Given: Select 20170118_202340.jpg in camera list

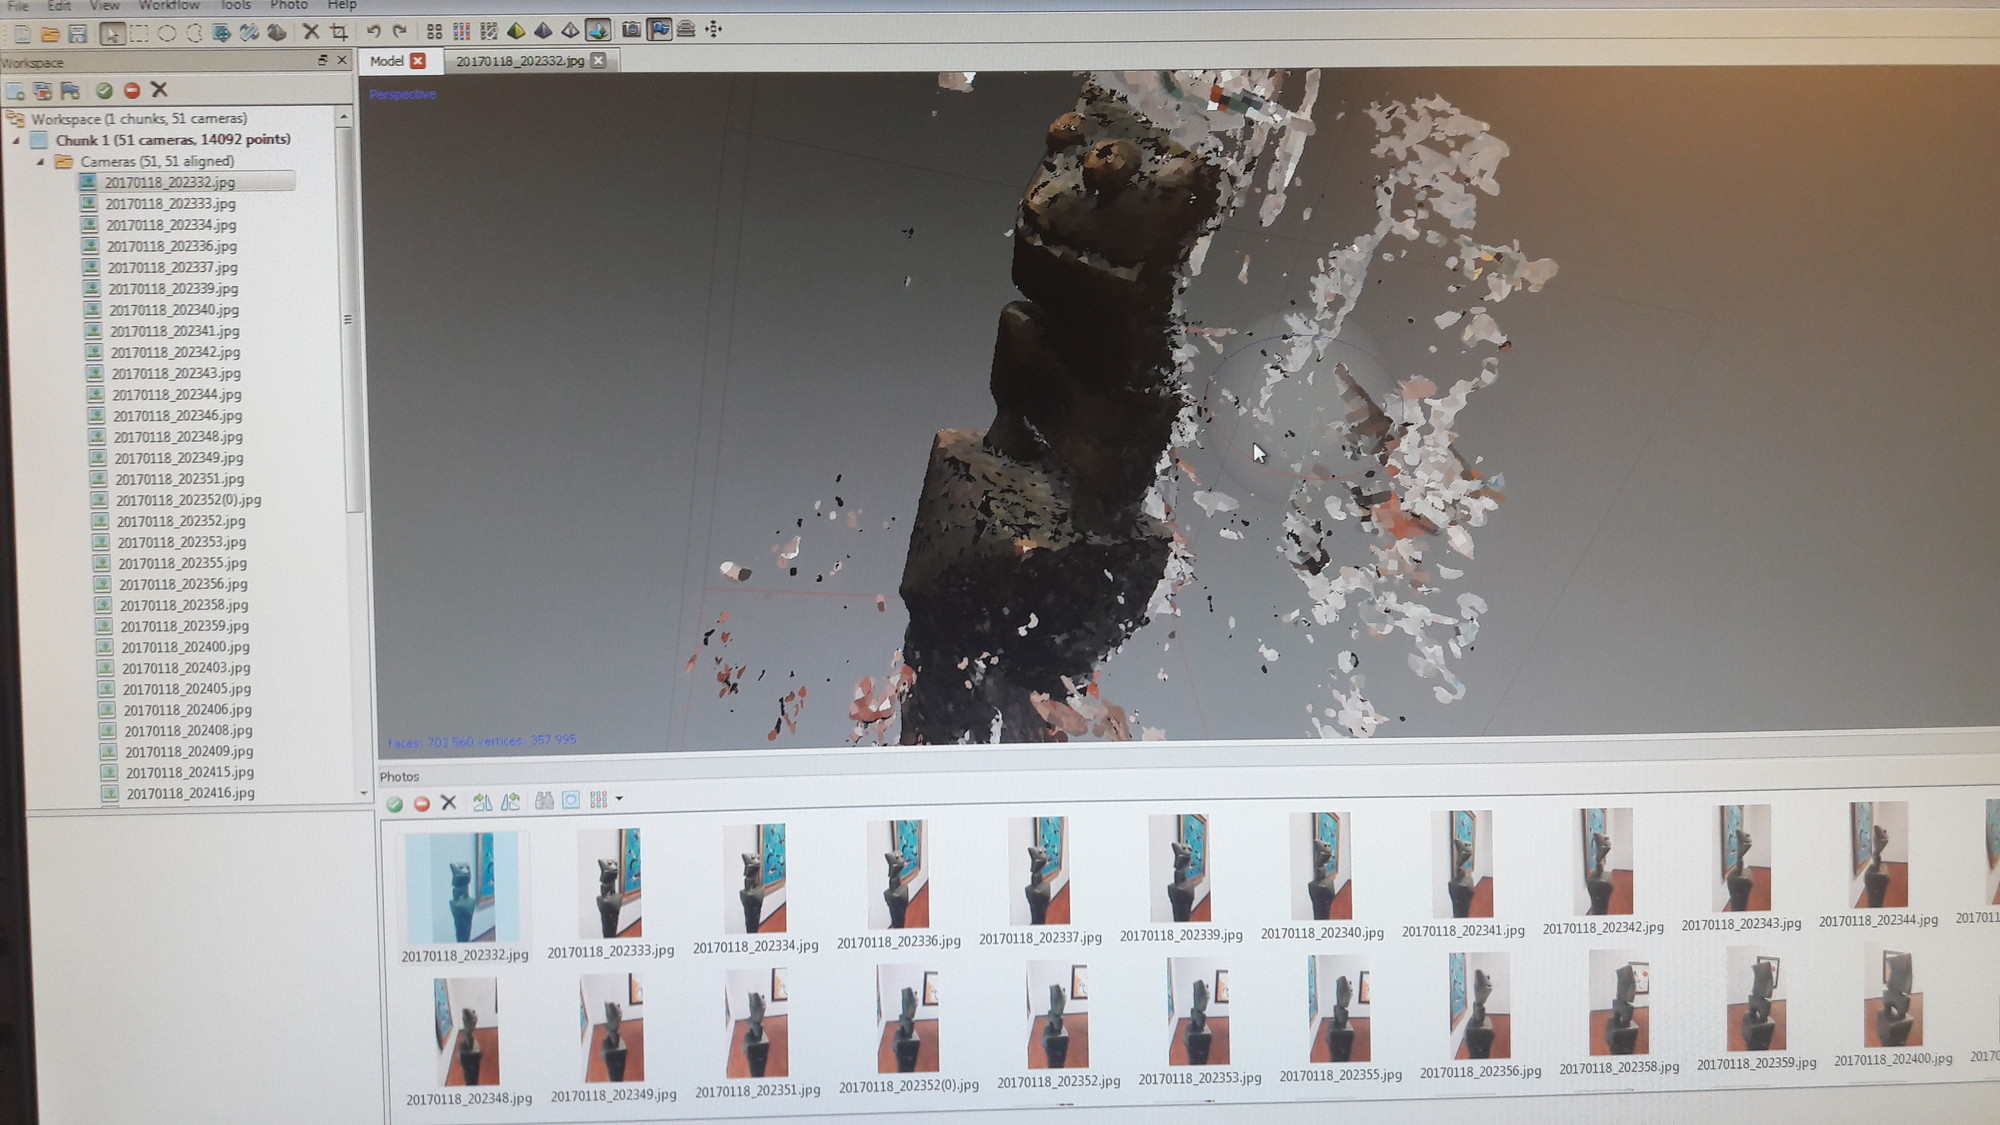Looking at the screenshot, I should (x=173, y=310).
